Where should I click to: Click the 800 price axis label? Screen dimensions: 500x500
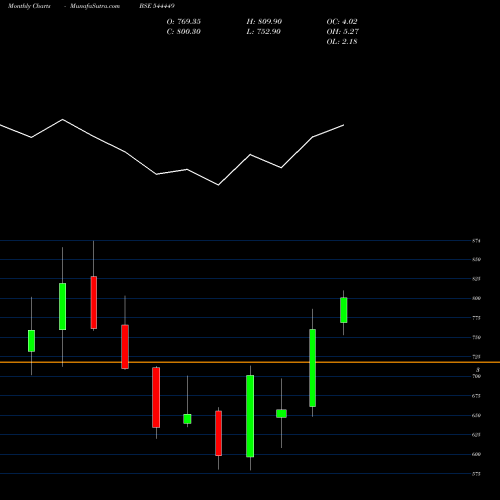(476, 298)
